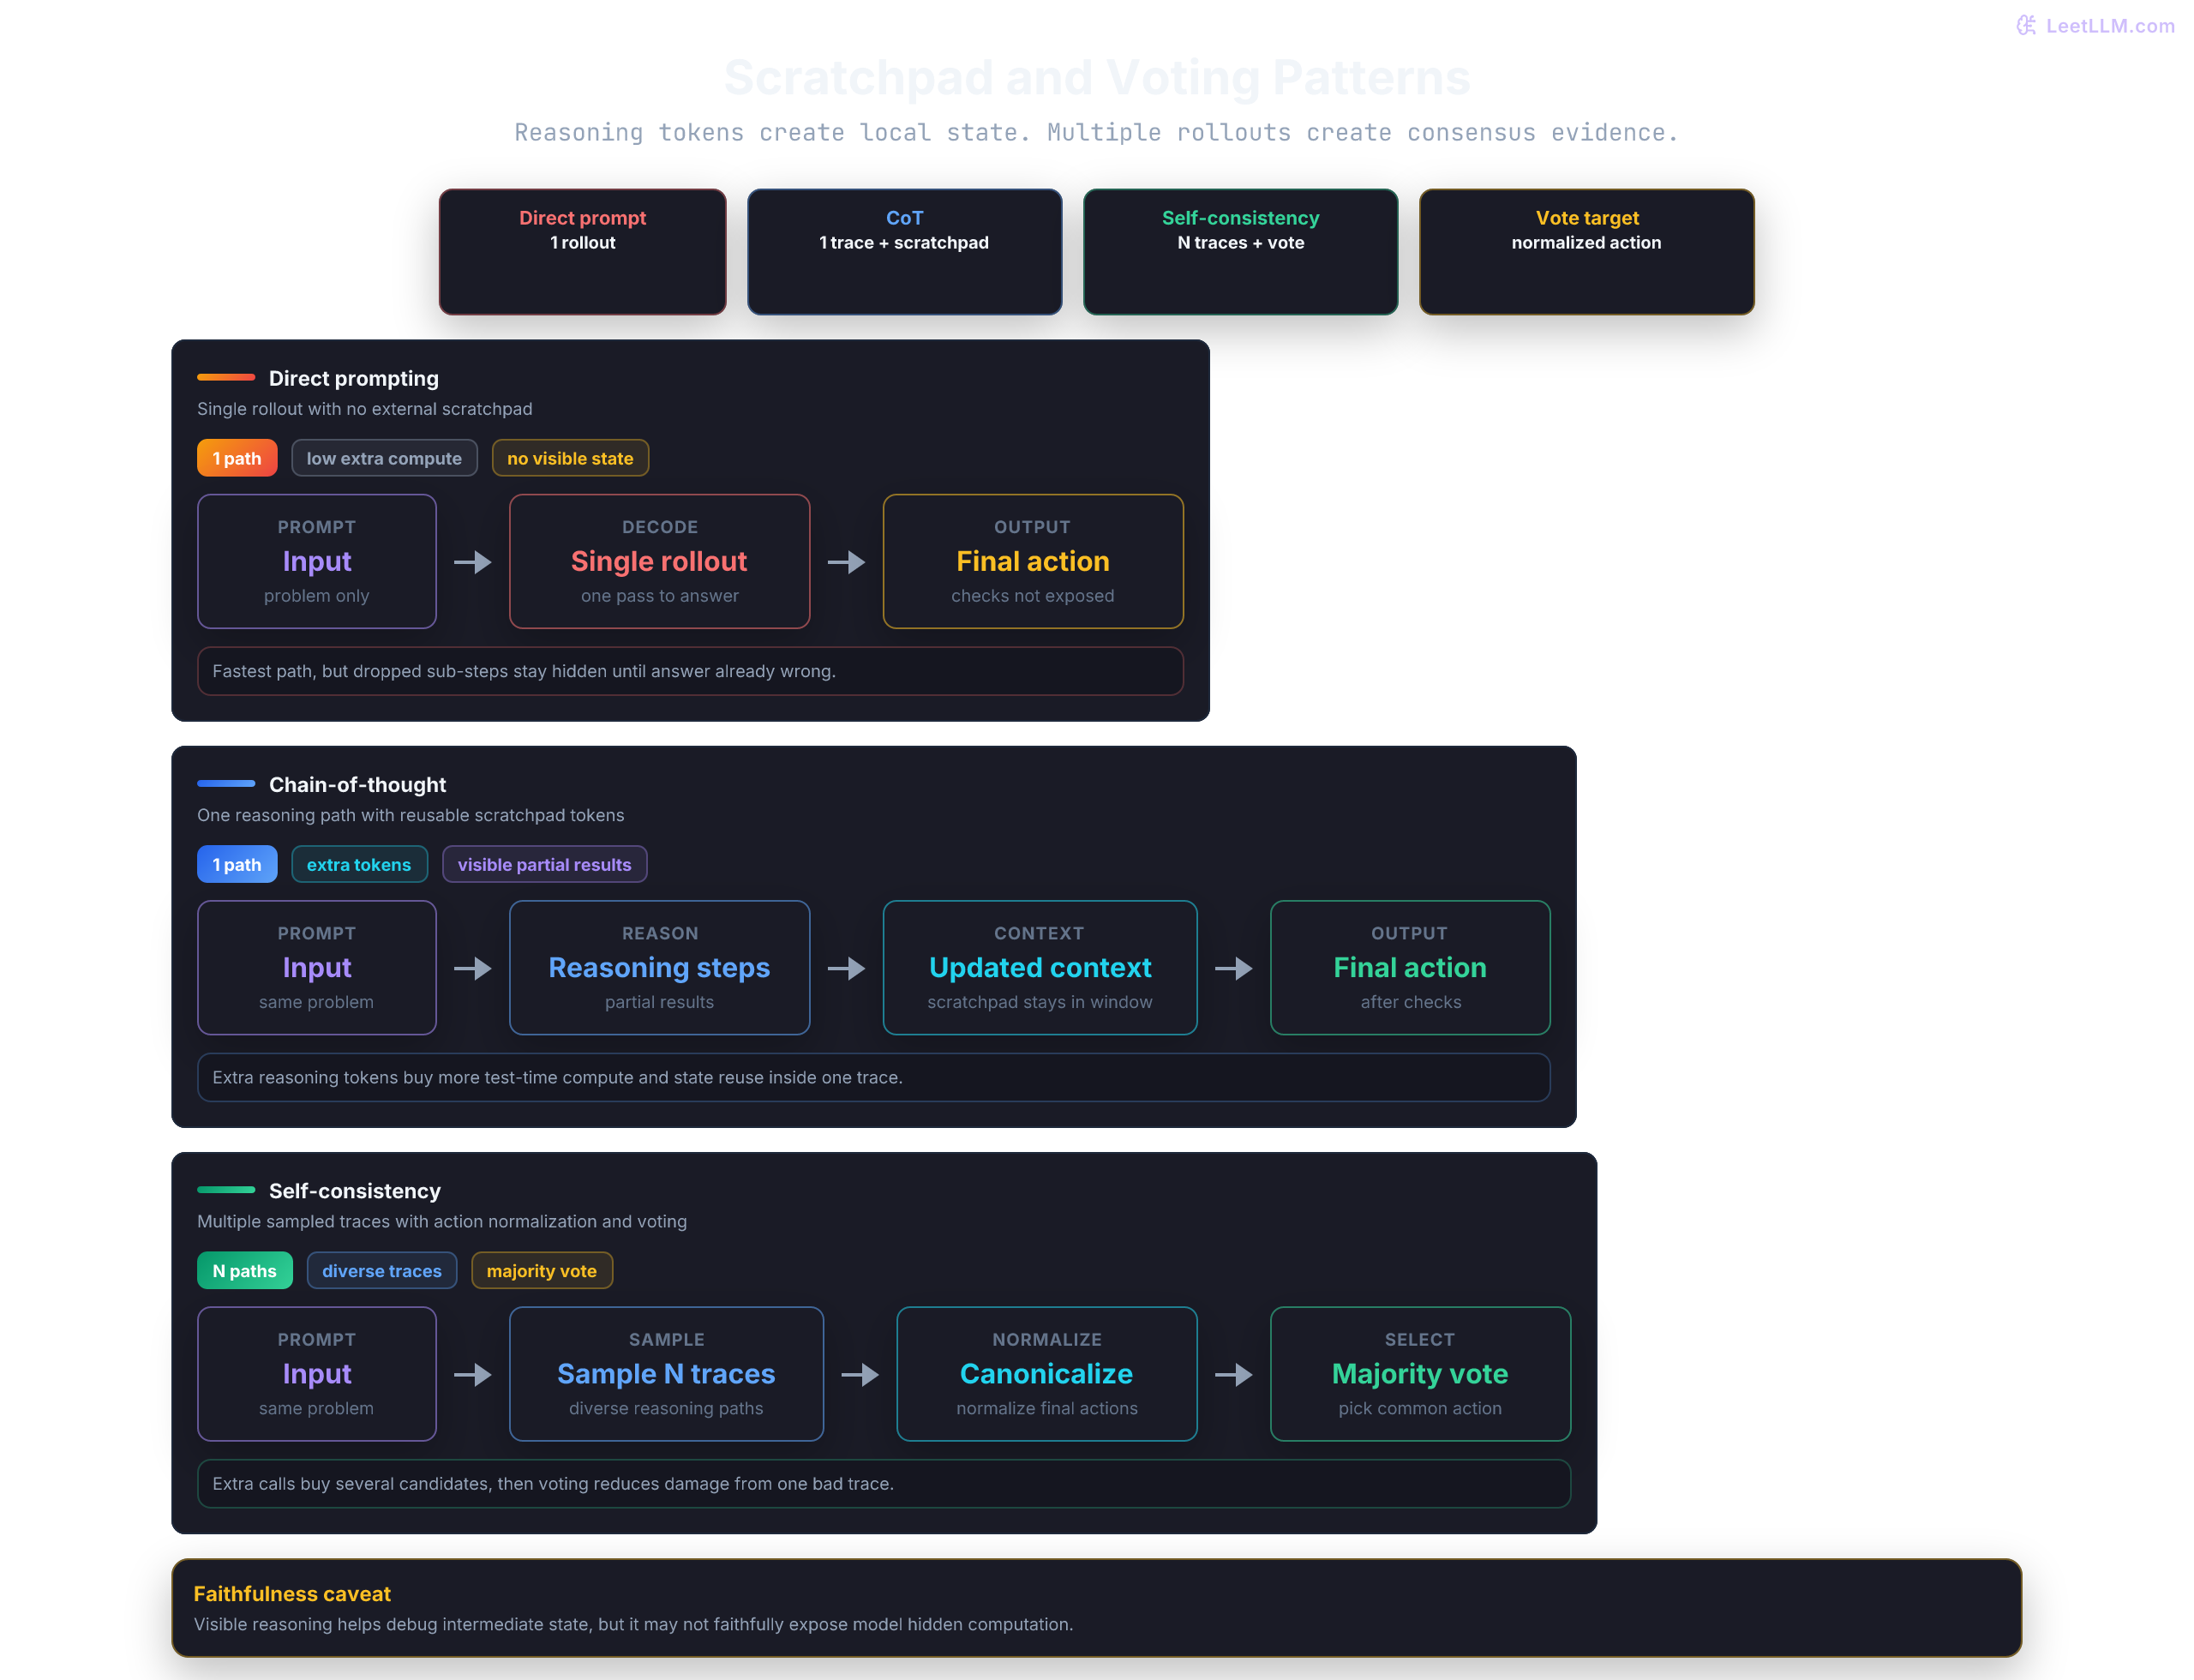Screen dimensions: 2194x1680
Task: Click the LeetLLM.com logo icon
Action: click(2025, 25)
